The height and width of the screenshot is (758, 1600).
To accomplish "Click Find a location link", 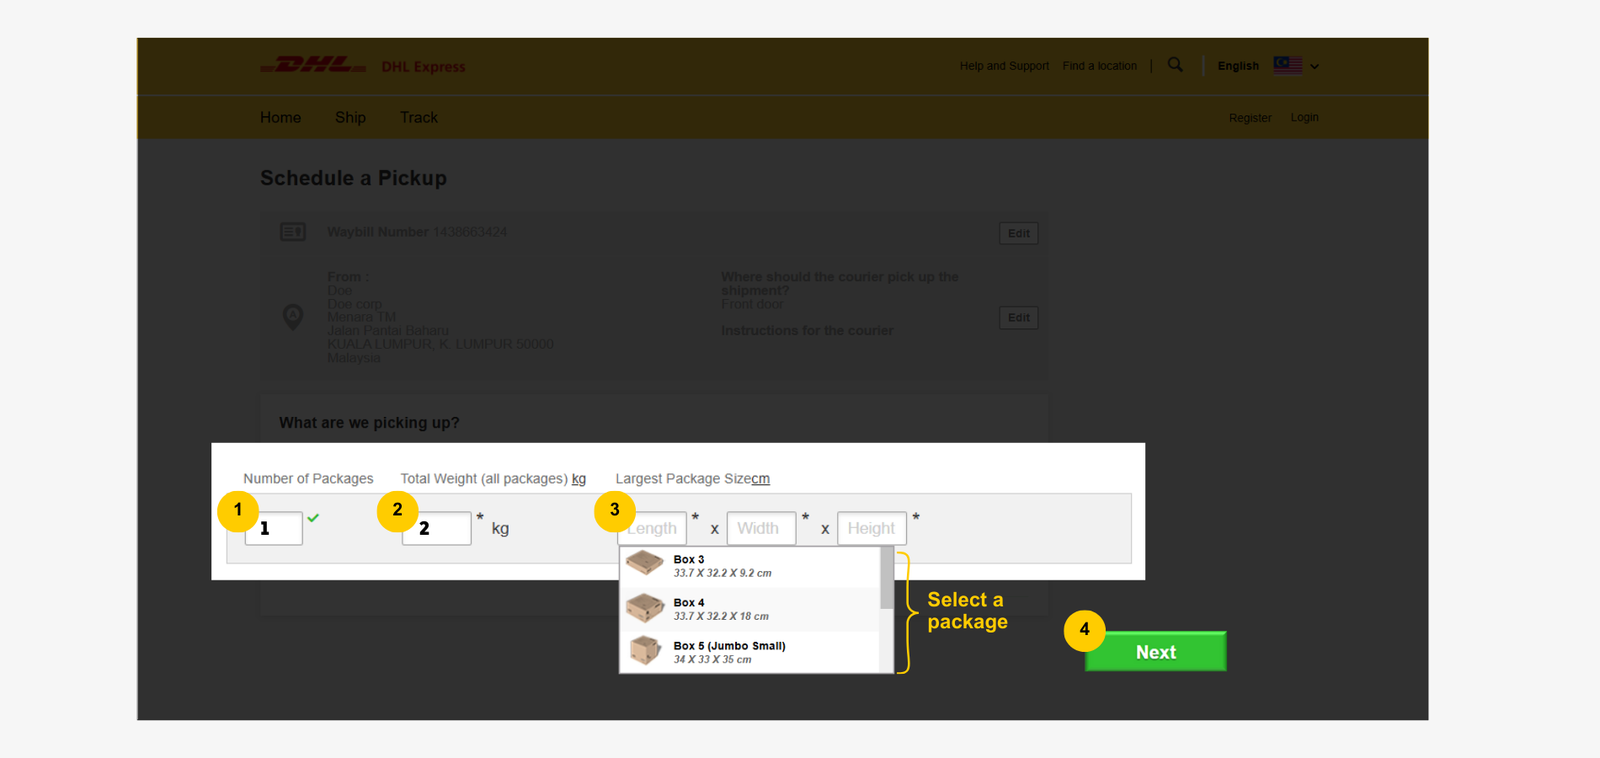I will pos(1099,66).
